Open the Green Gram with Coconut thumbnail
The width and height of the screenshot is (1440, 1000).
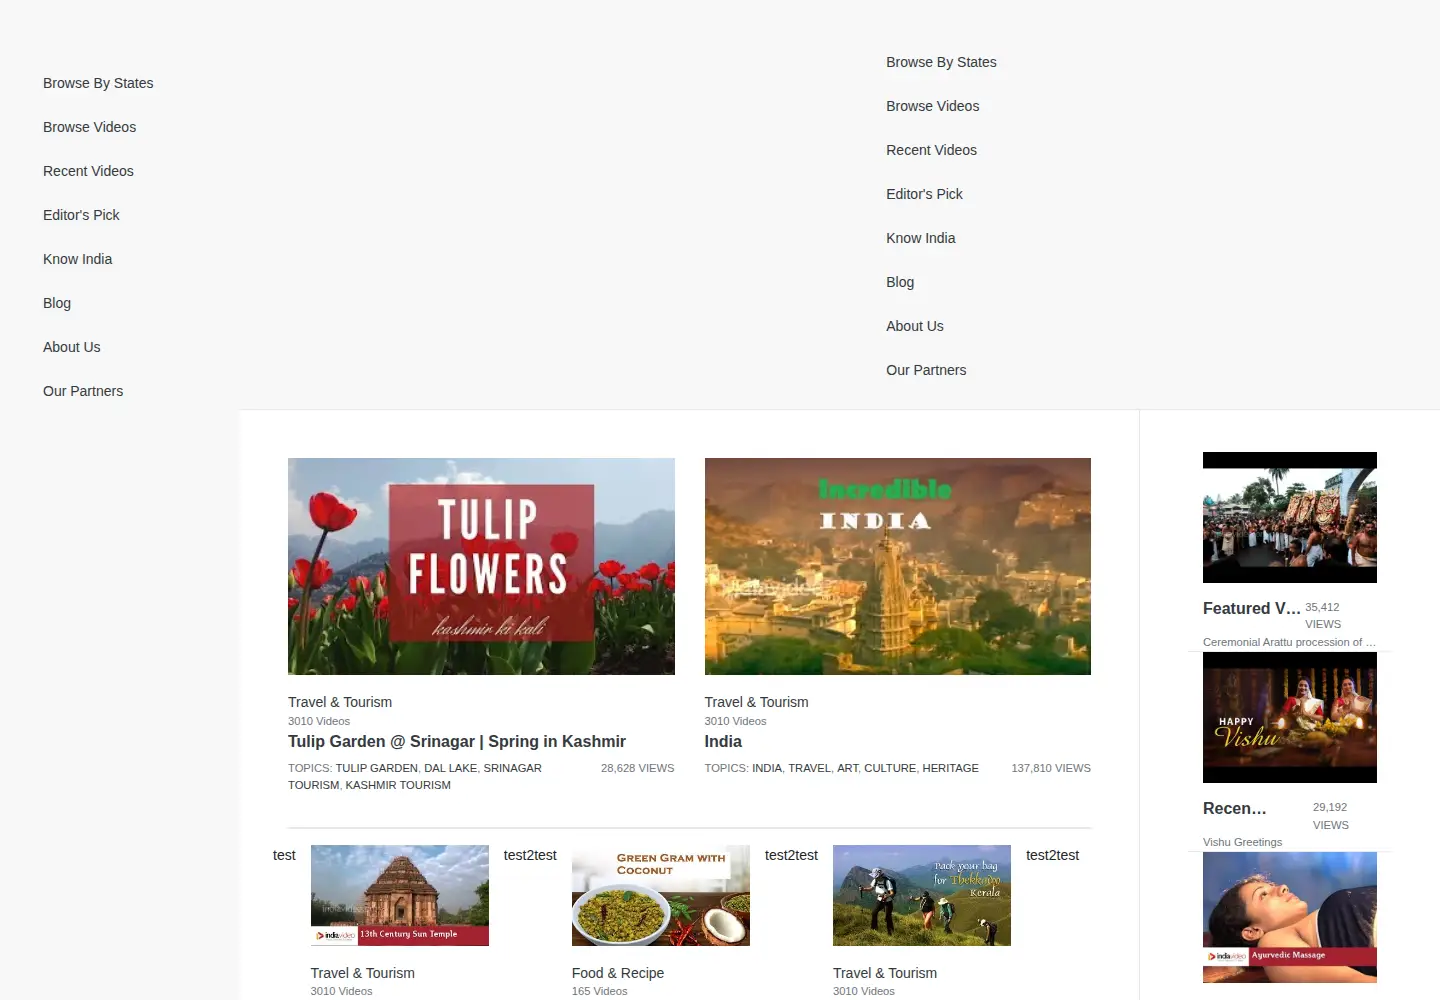661,895
